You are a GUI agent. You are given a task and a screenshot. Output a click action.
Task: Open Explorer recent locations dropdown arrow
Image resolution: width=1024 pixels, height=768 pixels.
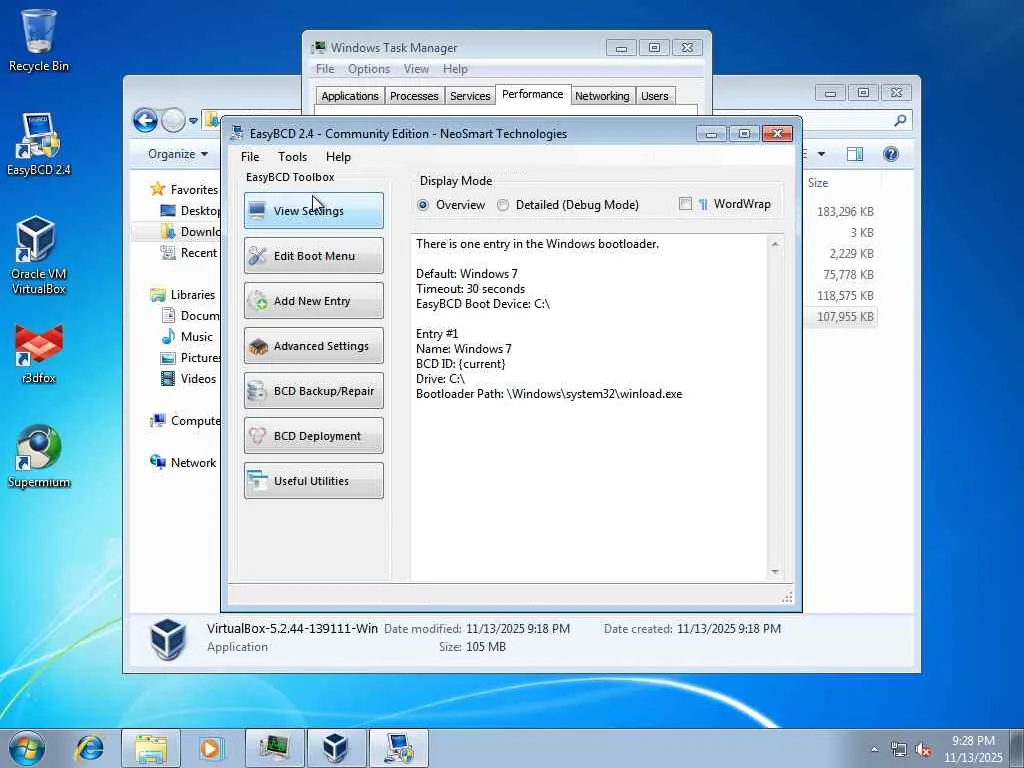193,120
